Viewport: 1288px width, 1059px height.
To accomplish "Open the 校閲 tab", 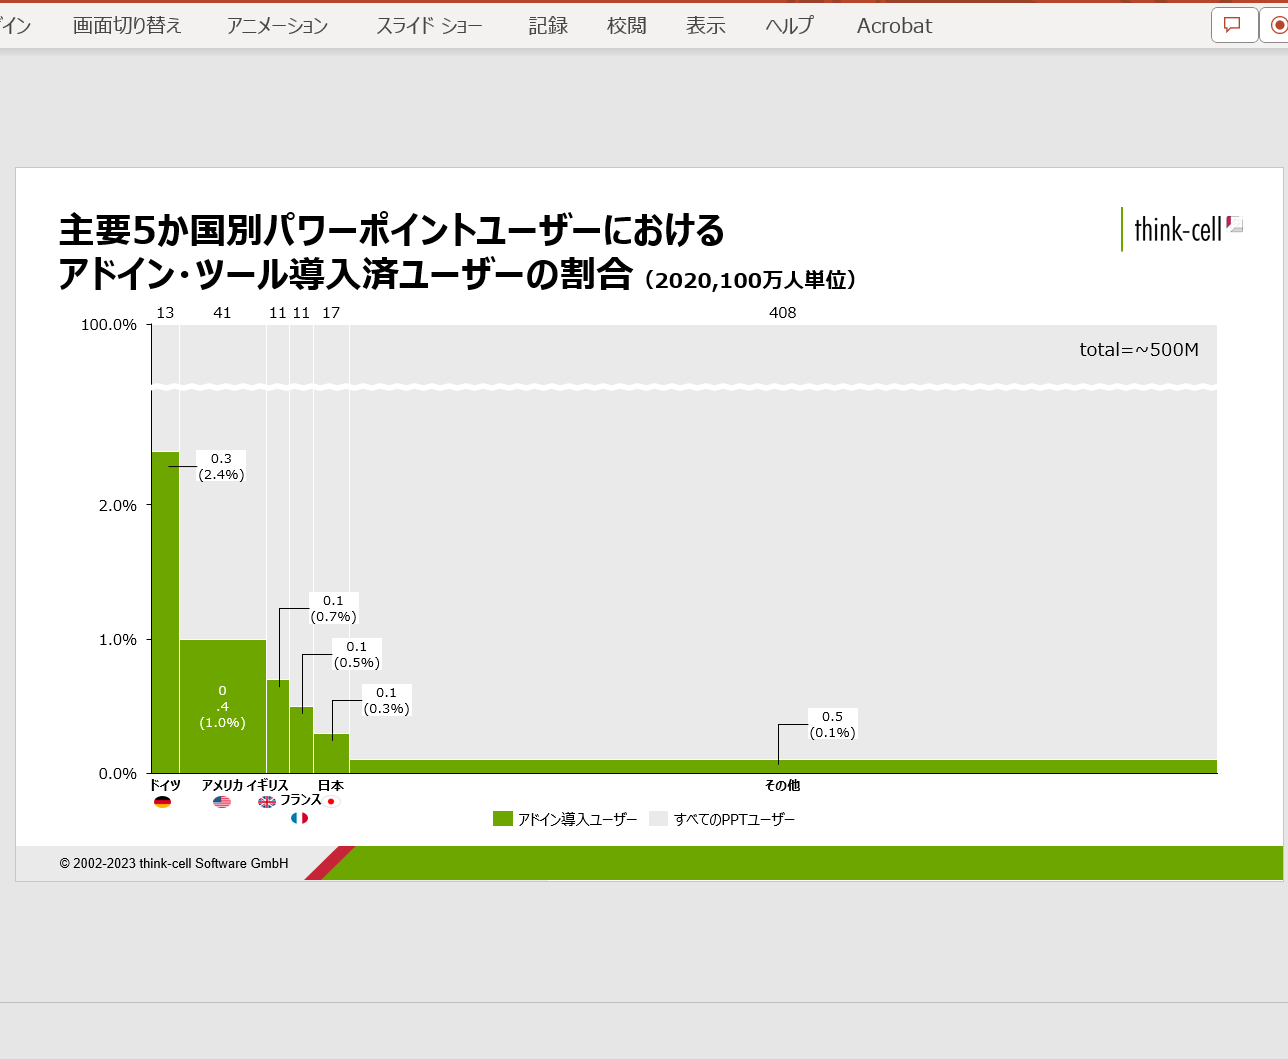I will coord(627,26).
